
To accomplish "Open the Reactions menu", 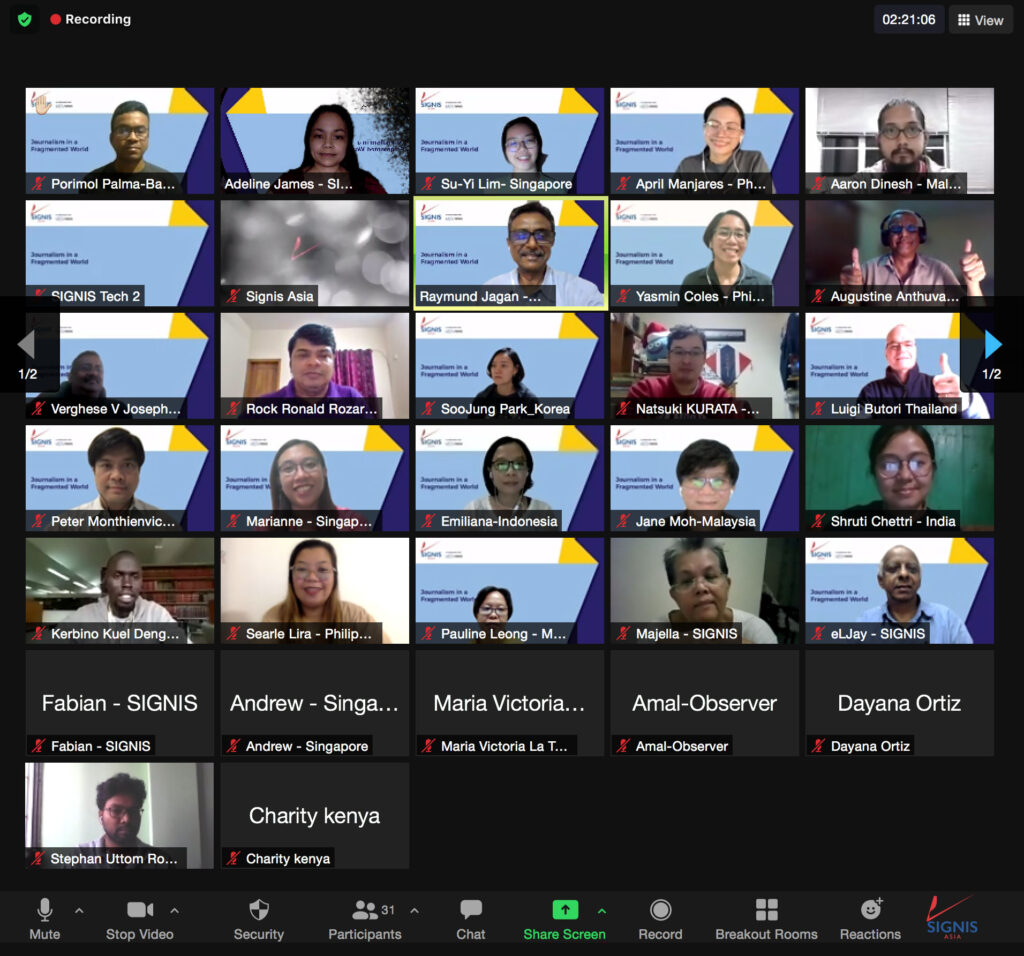I will click(x=870, y=919).
